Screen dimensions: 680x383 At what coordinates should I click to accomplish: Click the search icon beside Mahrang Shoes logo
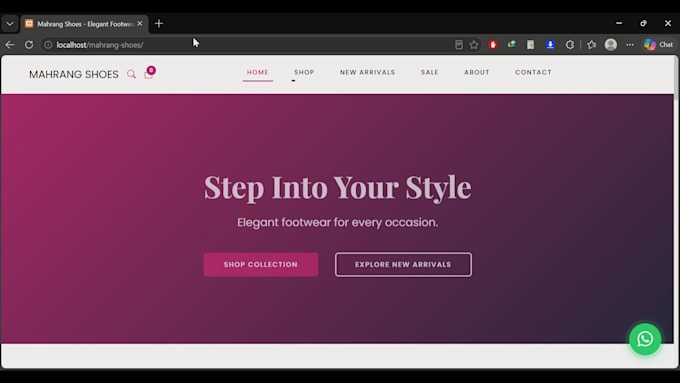(131, 74)
